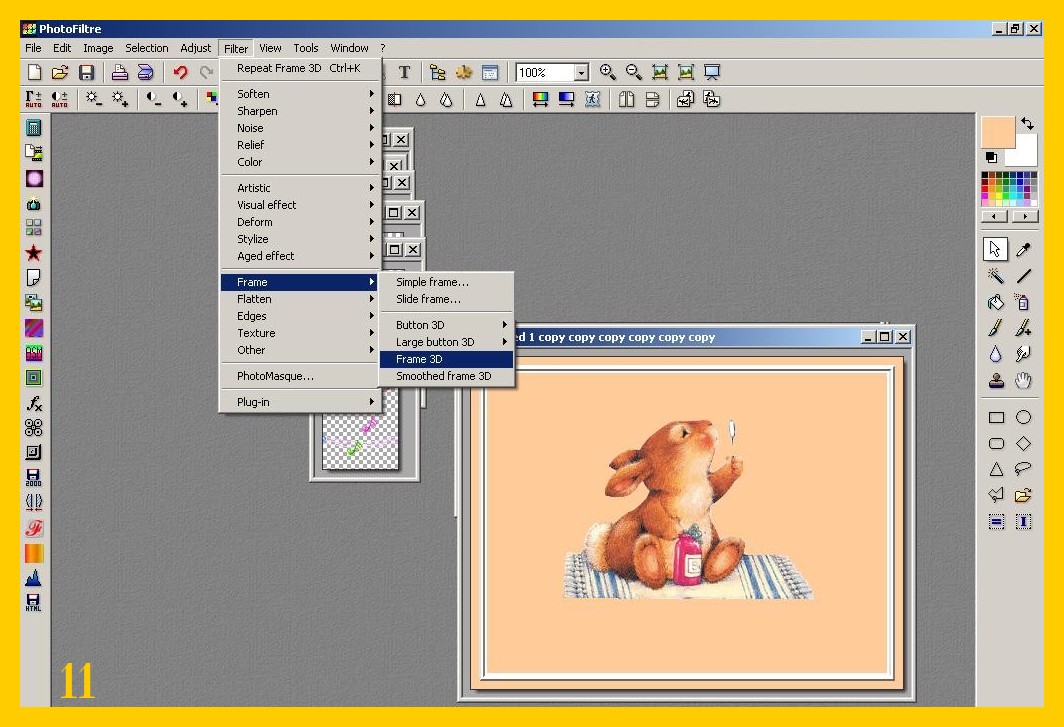Pick the Eyedropper tool
This screenshot has width=1064, height=727.
[x=1023, y=249]
